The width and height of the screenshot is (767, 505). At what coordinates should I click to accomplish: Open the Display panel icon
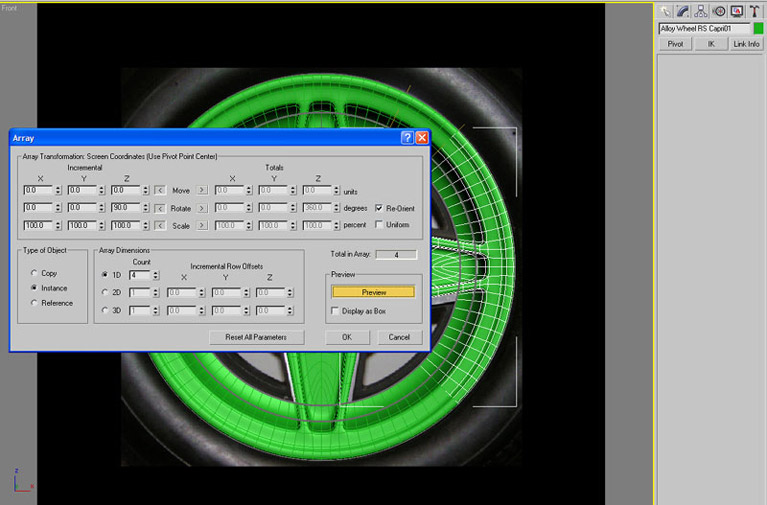(x=736, y=11)
